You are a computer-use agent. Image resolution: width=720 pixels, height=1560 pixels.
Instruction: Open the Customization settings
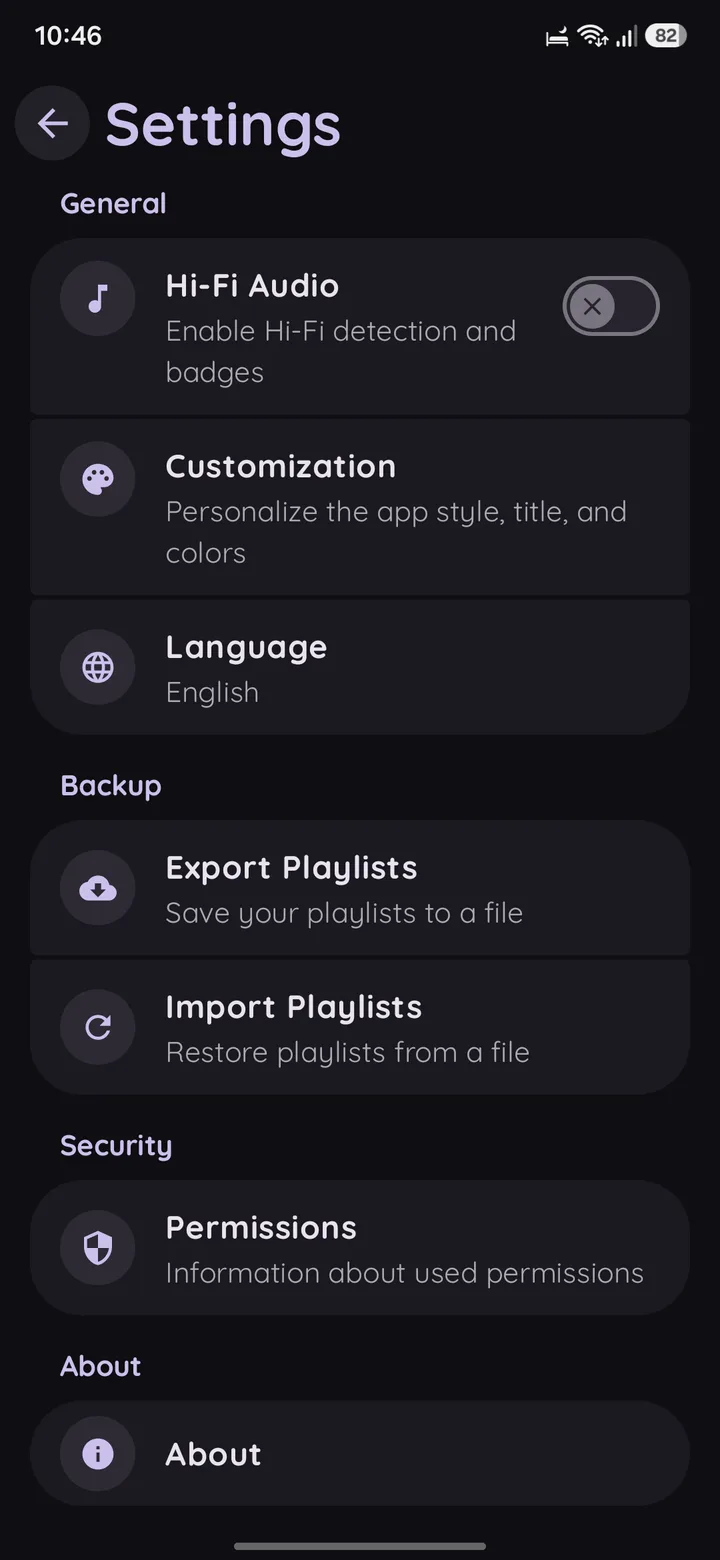[x=360, y=507]
